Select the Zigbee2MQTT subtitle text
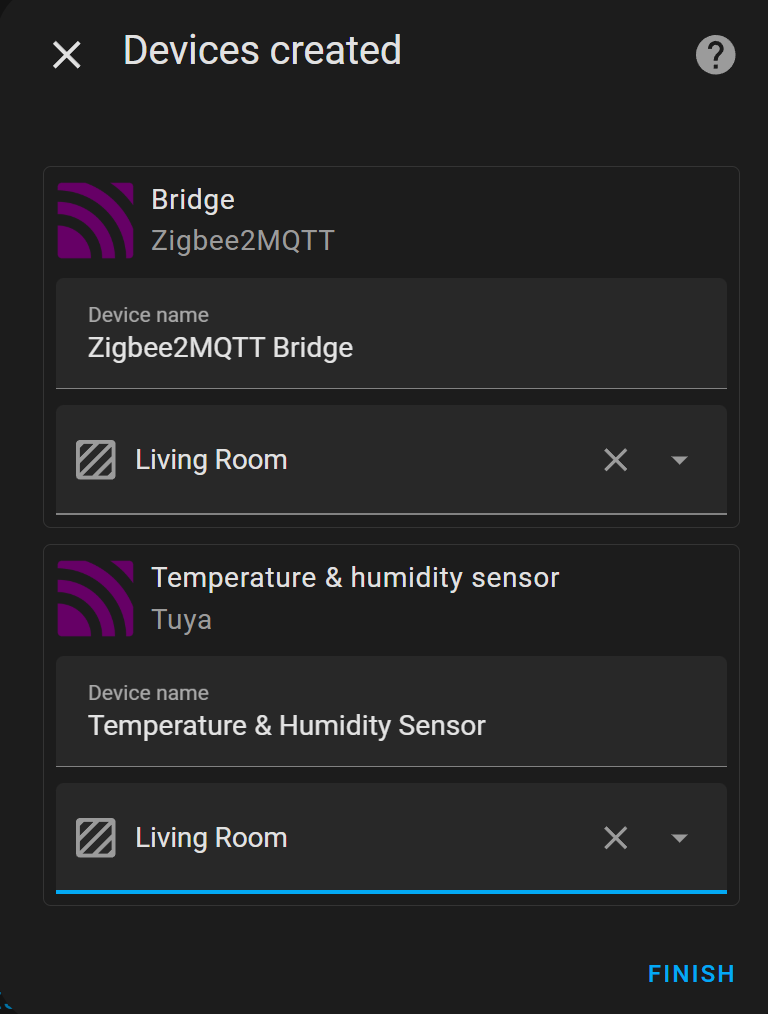 point(243,240)
